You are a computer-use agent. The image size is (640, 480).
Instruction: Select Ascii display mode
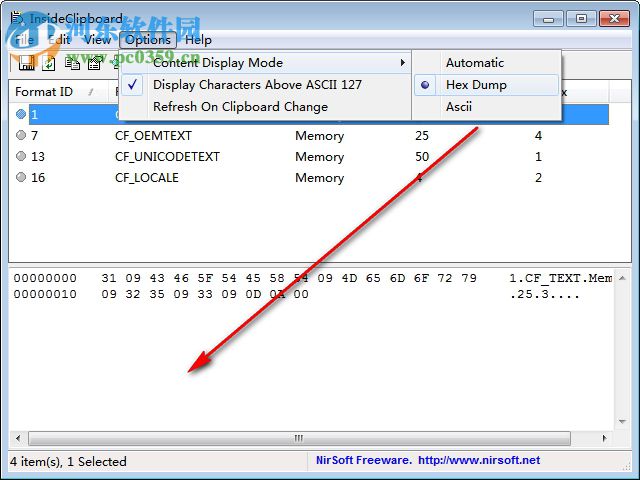click(x=487, y=107)
